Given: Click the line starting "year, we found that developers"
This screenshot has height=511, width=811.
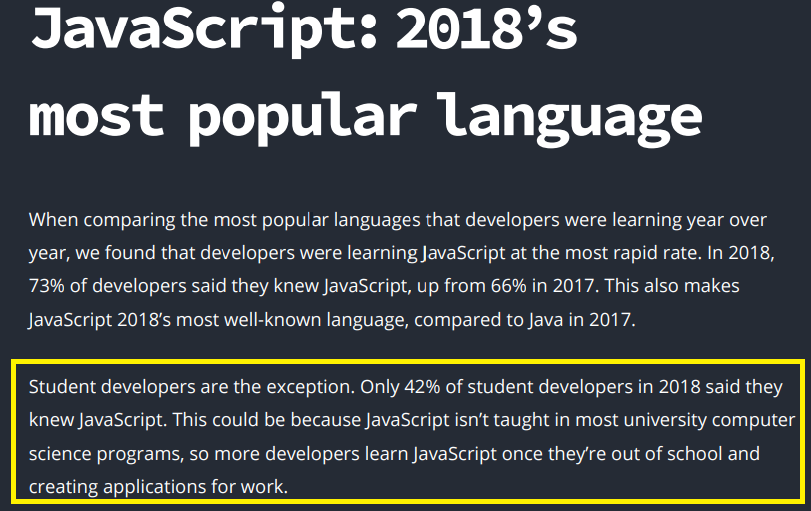Looking at the screenshot, I should pos(401,253).
